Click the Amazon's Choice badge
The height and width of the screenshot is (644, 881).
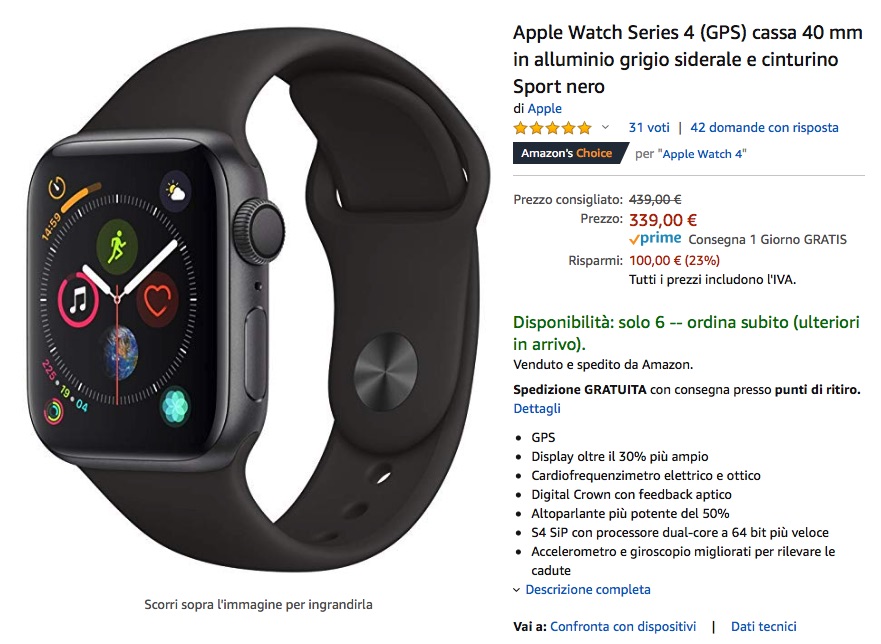click(570, 153)
